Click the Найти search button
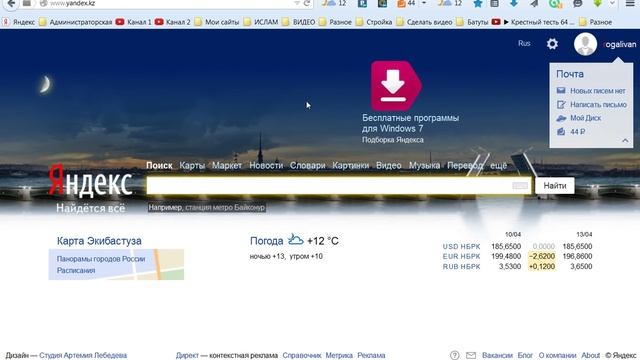The image size is (640, 360). (x=555, y=186)
